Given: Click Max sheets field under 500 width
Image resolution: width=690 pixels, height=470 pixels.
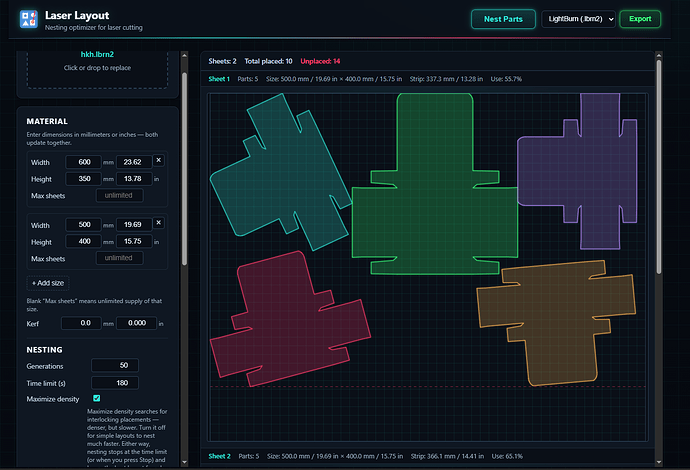Looking at the screenshot, I should tap(119, 258).
